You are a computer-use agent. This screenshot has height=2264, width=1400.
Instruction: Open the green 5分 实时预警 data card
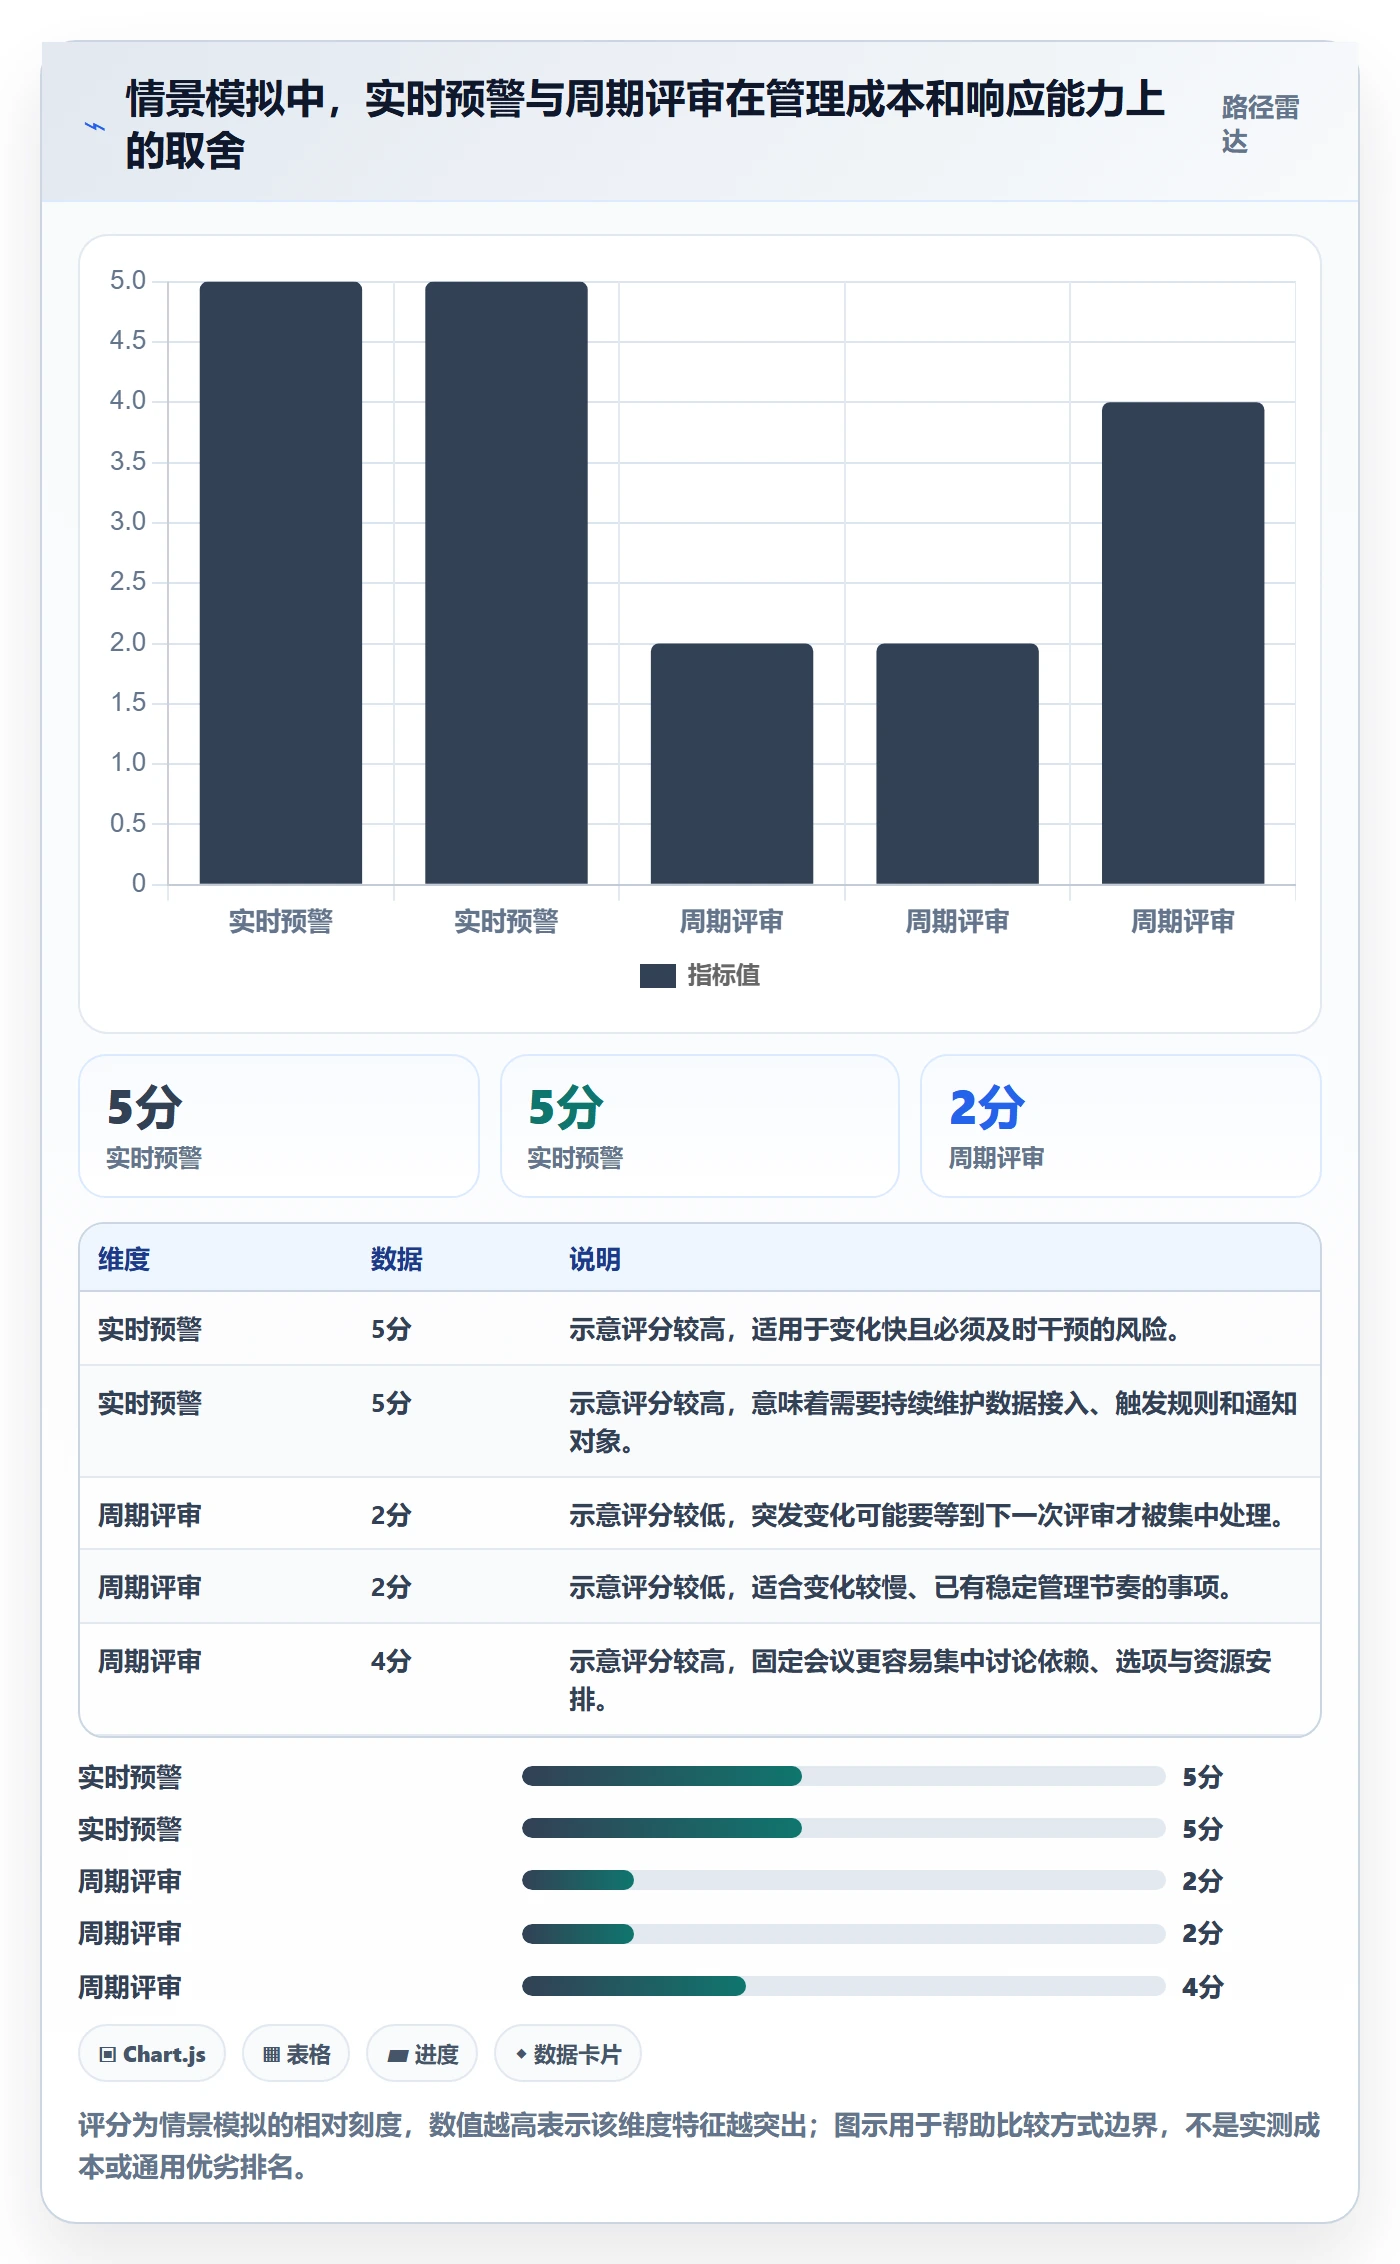700,1126
